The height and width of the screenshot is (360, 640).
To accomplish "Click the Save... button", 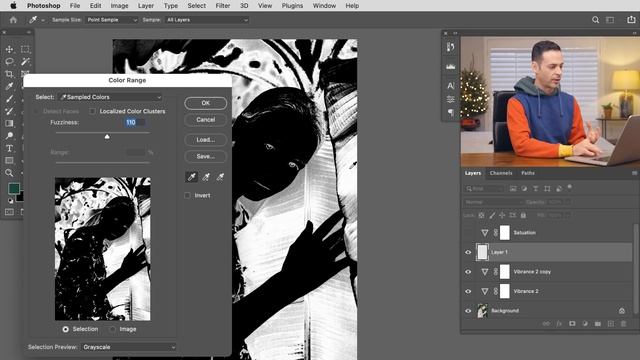I will 206,157.
